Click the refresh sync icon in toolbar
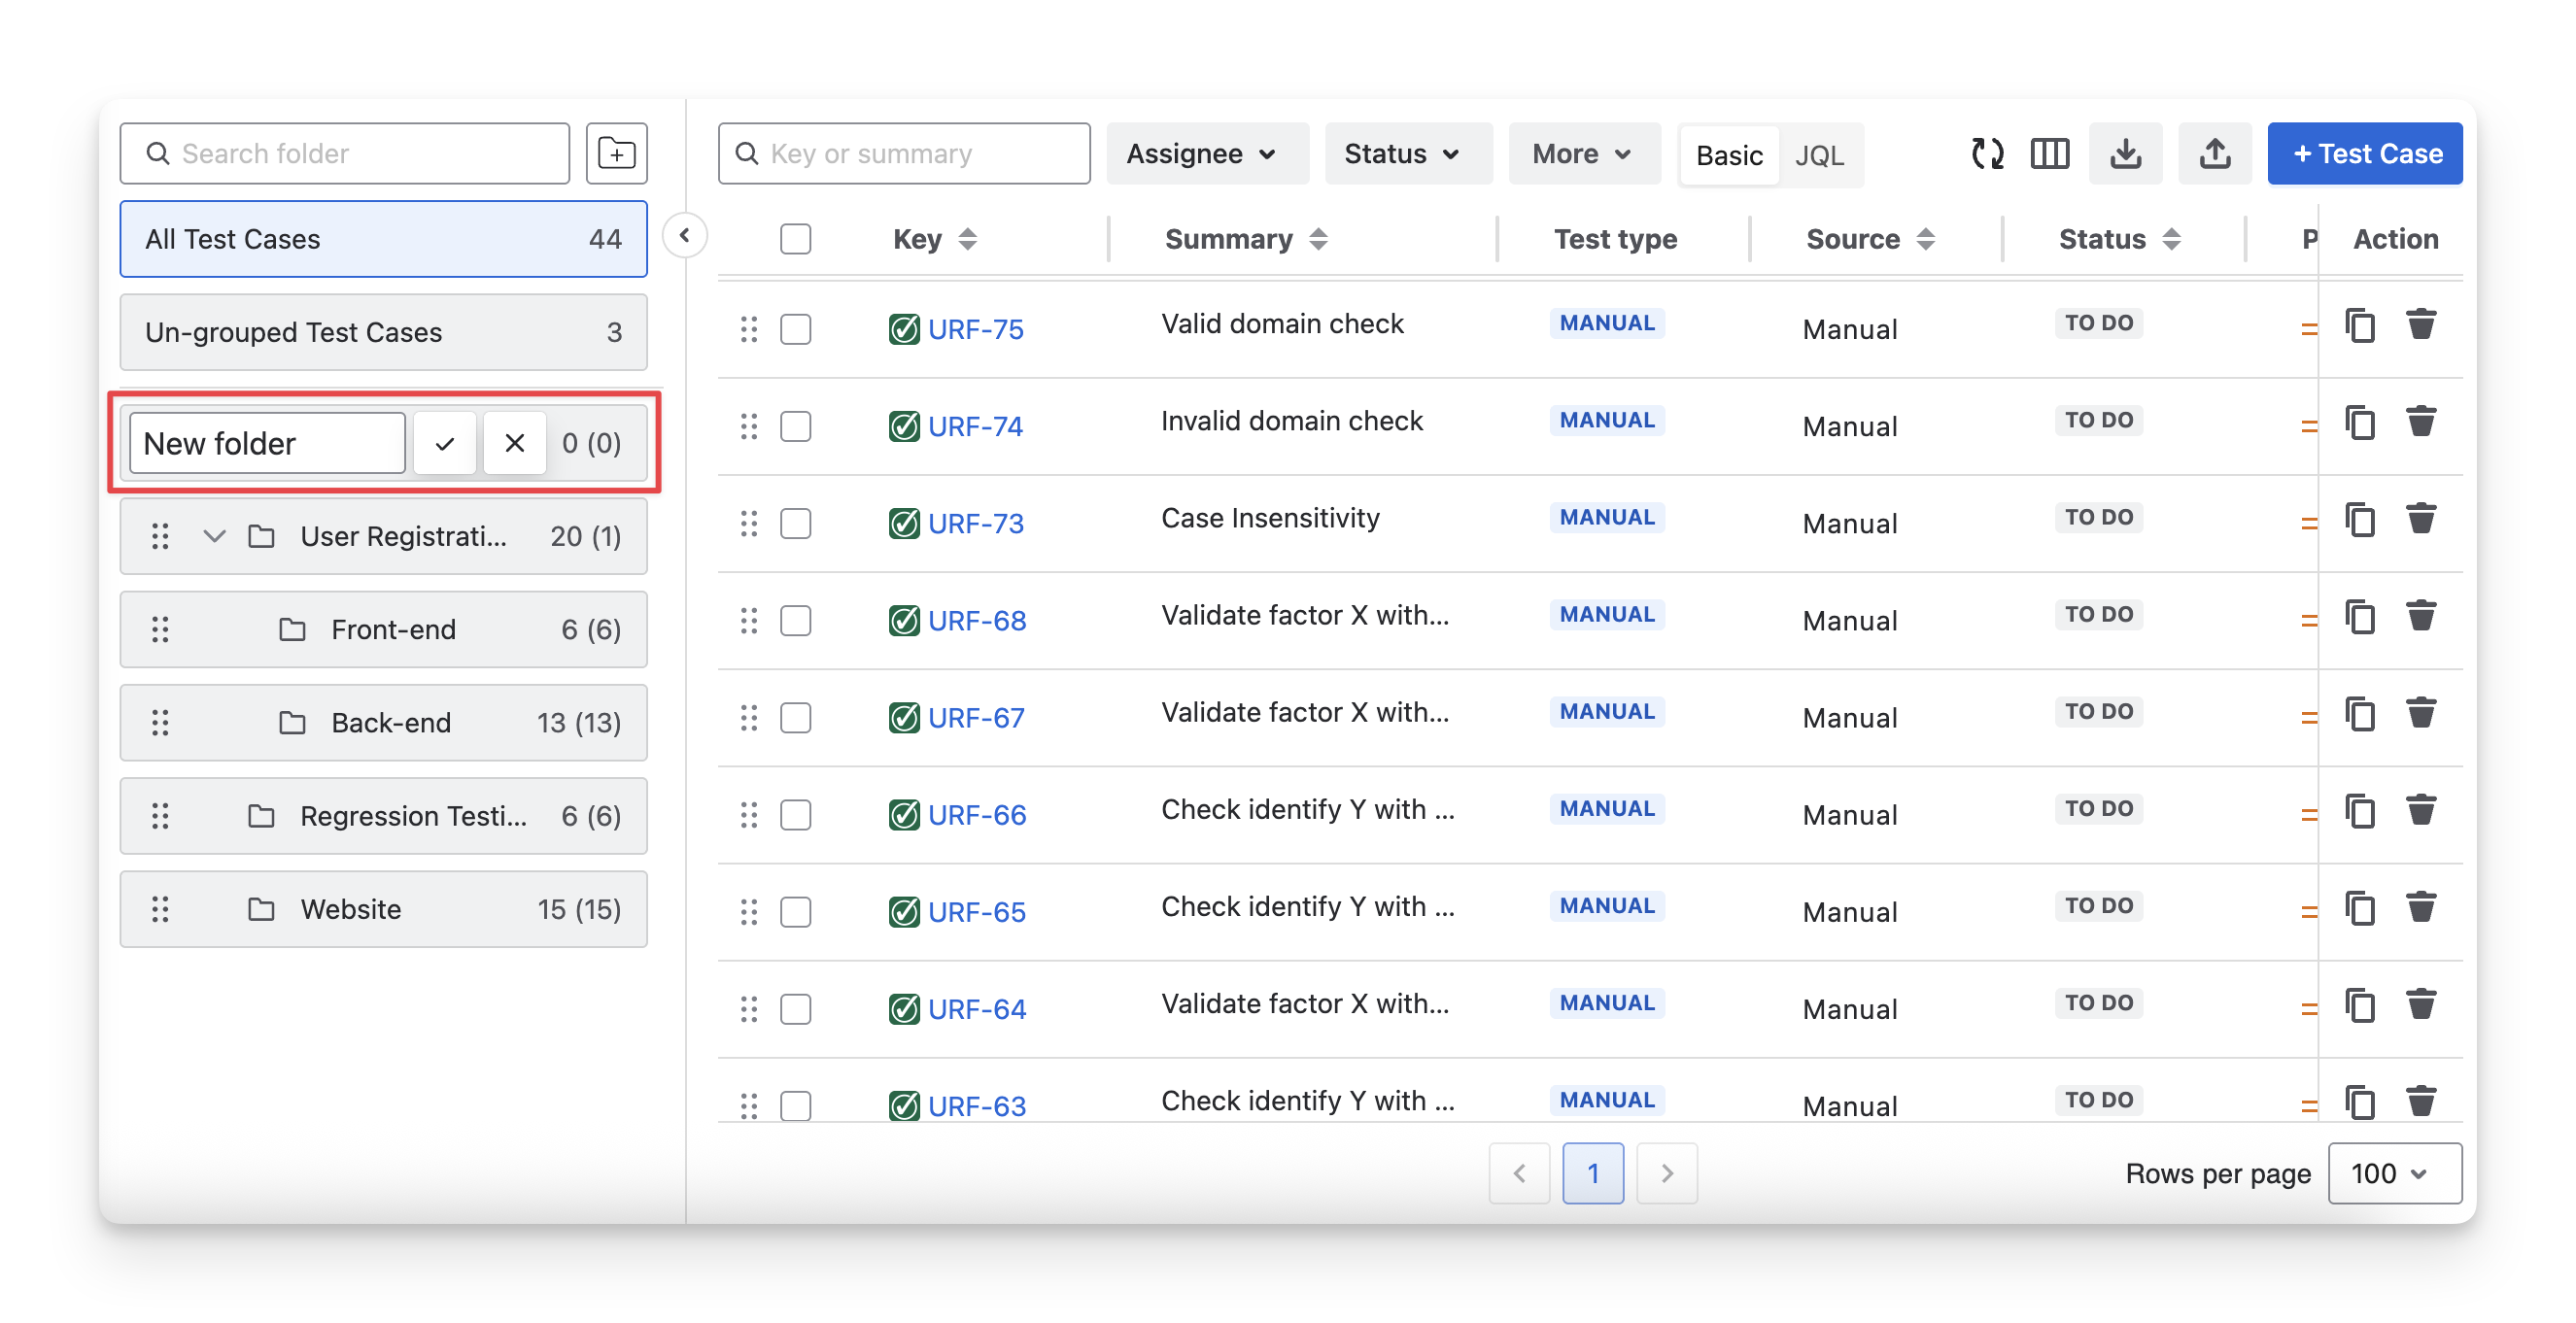Image resolution: width=2576 pixels, height=1323 pixels. tap(1987, 154)
